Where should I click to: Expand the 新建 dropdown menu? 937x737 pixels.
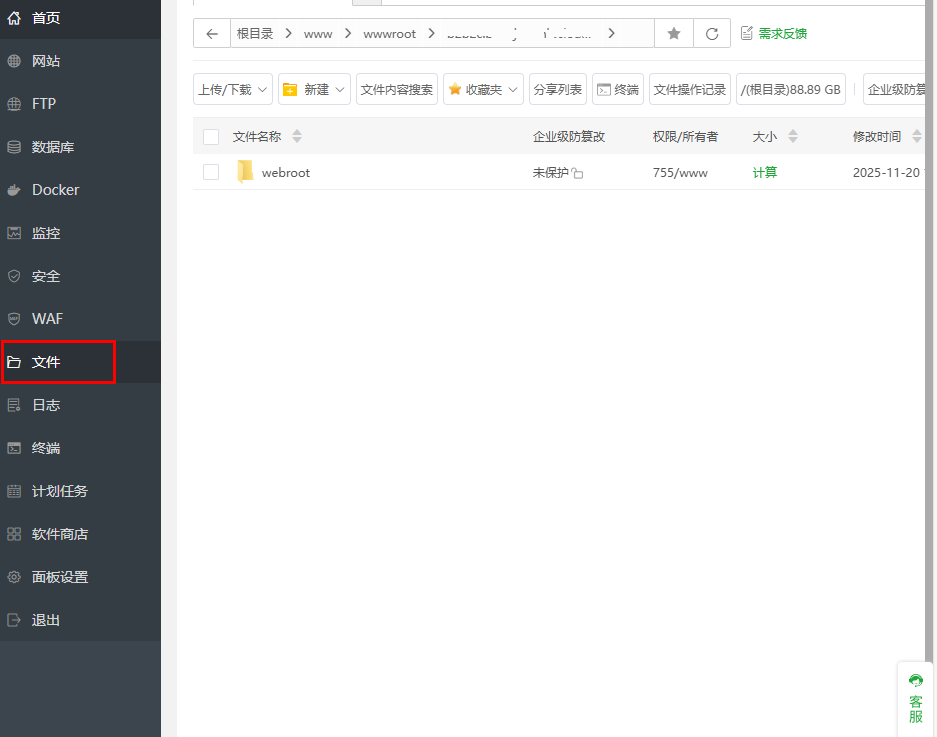click(314, 89)
